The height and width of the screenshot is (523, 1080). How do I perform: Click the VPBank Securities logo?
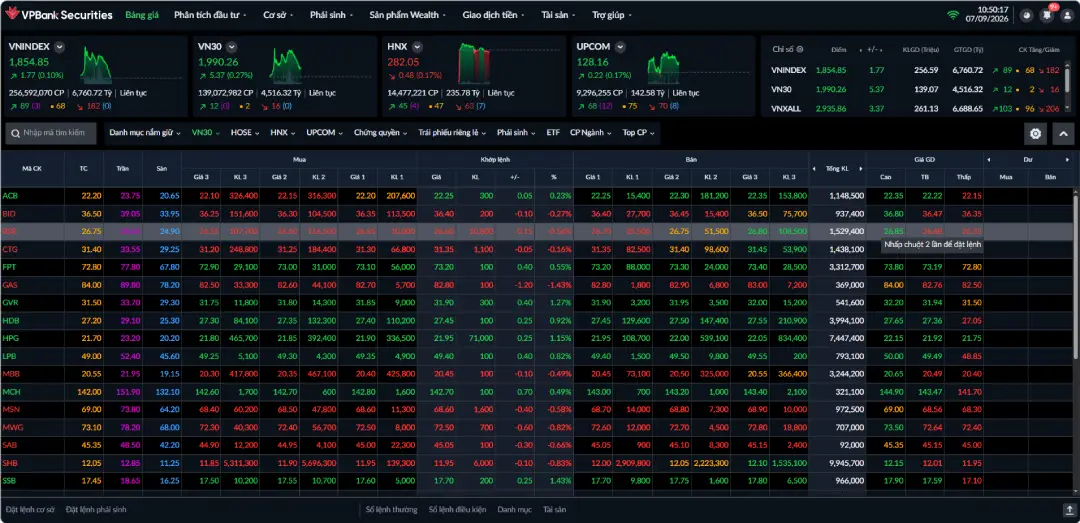[57, 15]
